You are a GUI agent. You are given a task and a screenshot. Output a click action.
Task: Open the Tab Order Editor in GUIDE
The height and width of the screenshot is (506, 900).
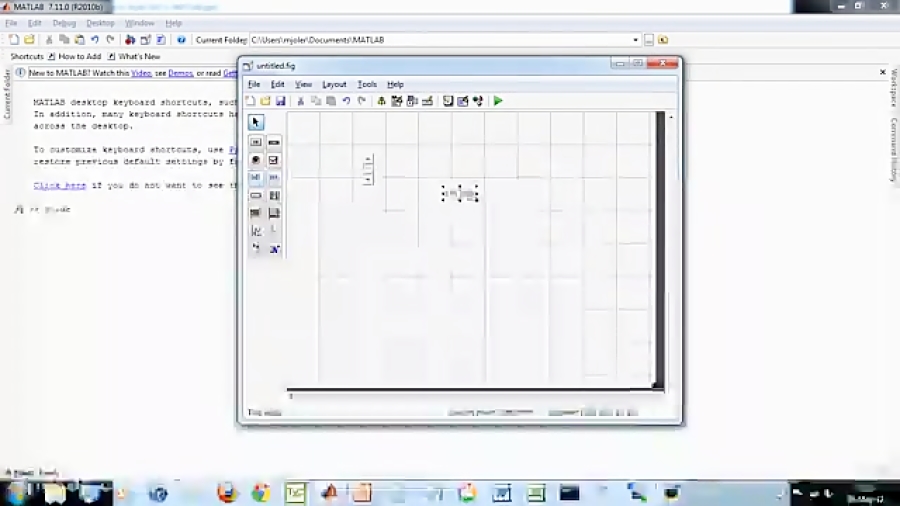[x=412, y=101]
